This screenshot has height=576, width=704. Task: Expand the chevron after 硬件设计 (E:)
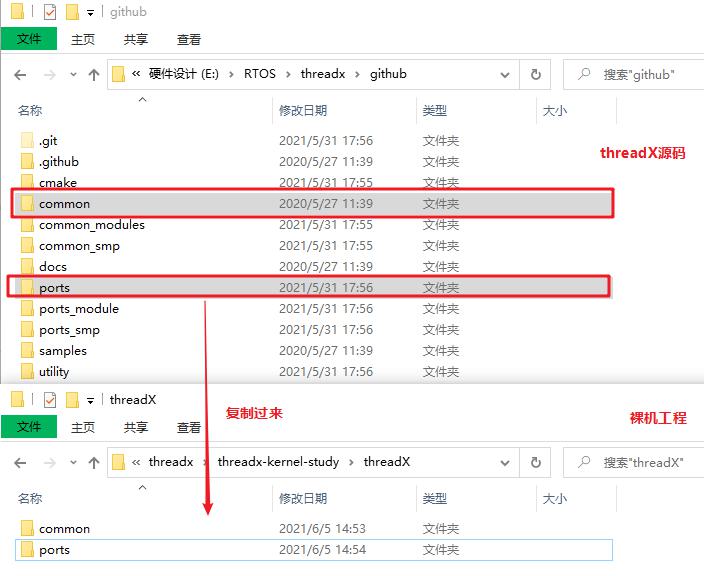(231, 75)
